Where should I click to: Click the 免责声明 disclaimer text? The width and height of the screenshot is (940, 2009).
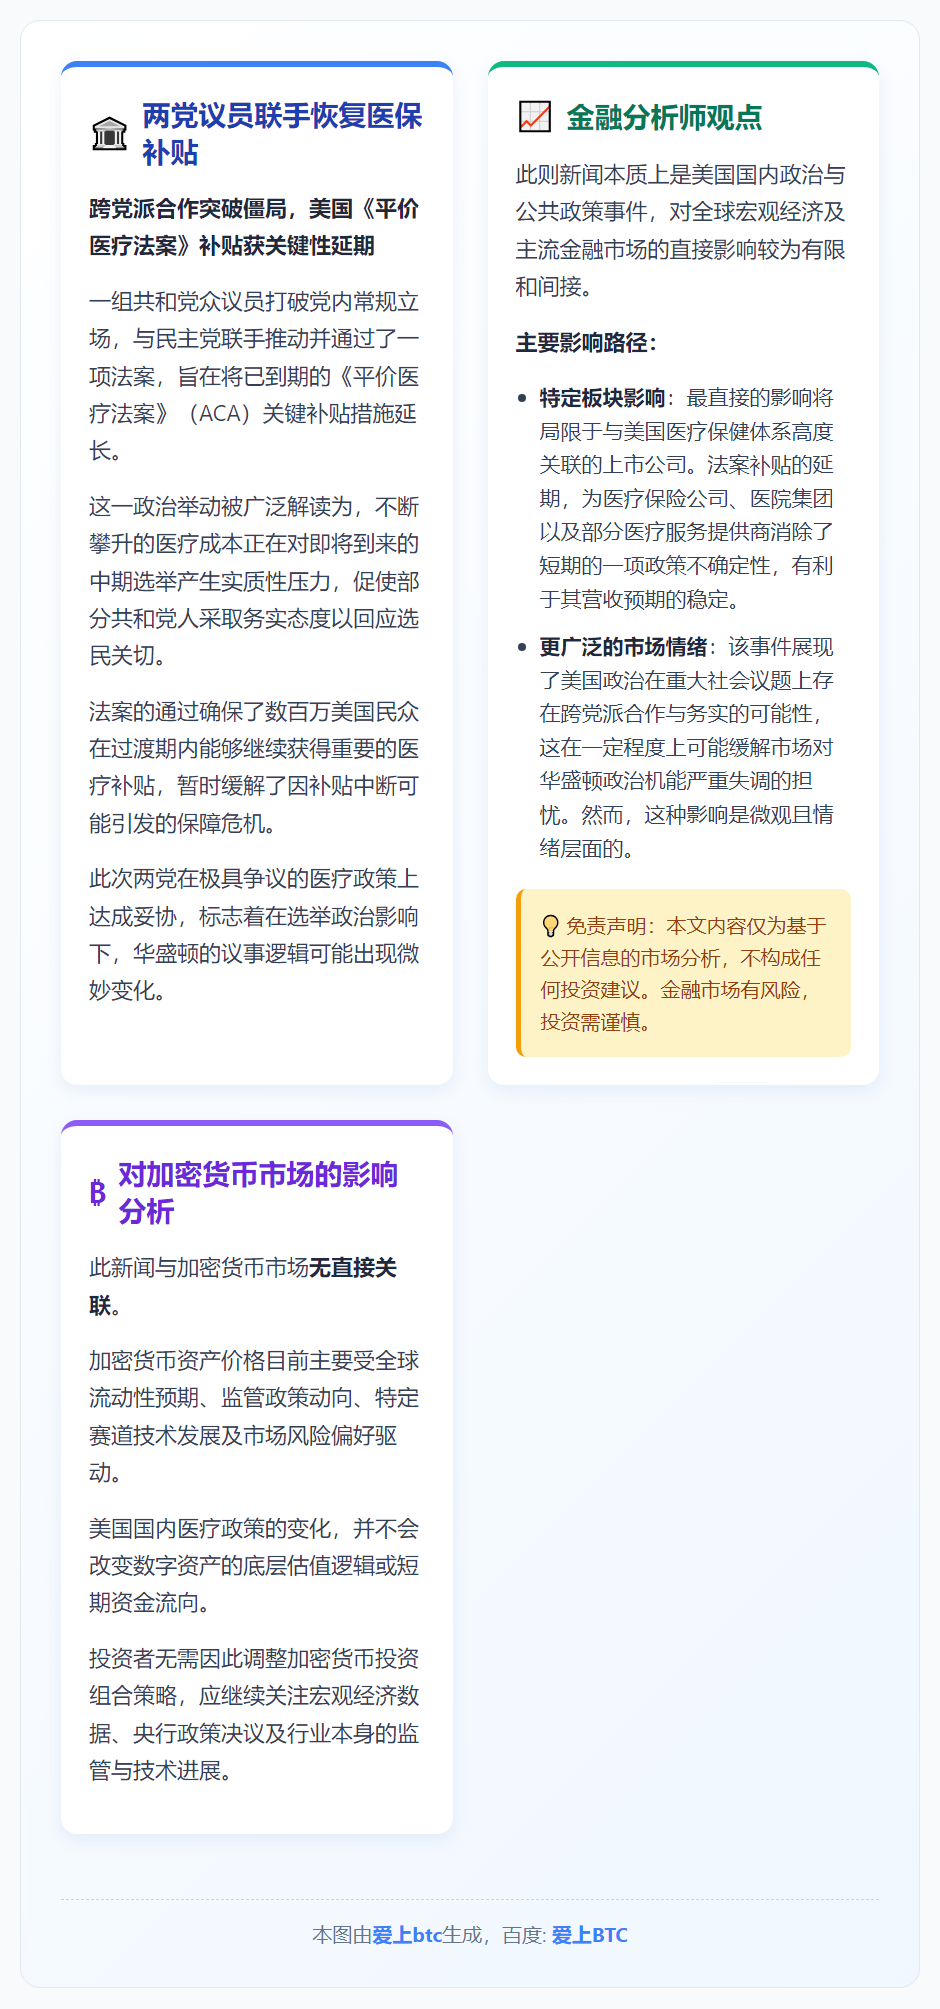click(683, 973)
